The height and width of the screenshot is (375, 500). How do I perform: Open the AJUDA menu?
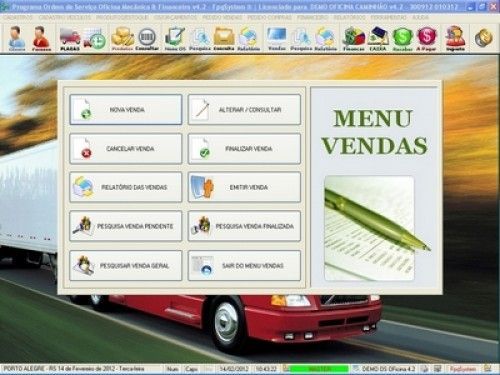[420, 17]
